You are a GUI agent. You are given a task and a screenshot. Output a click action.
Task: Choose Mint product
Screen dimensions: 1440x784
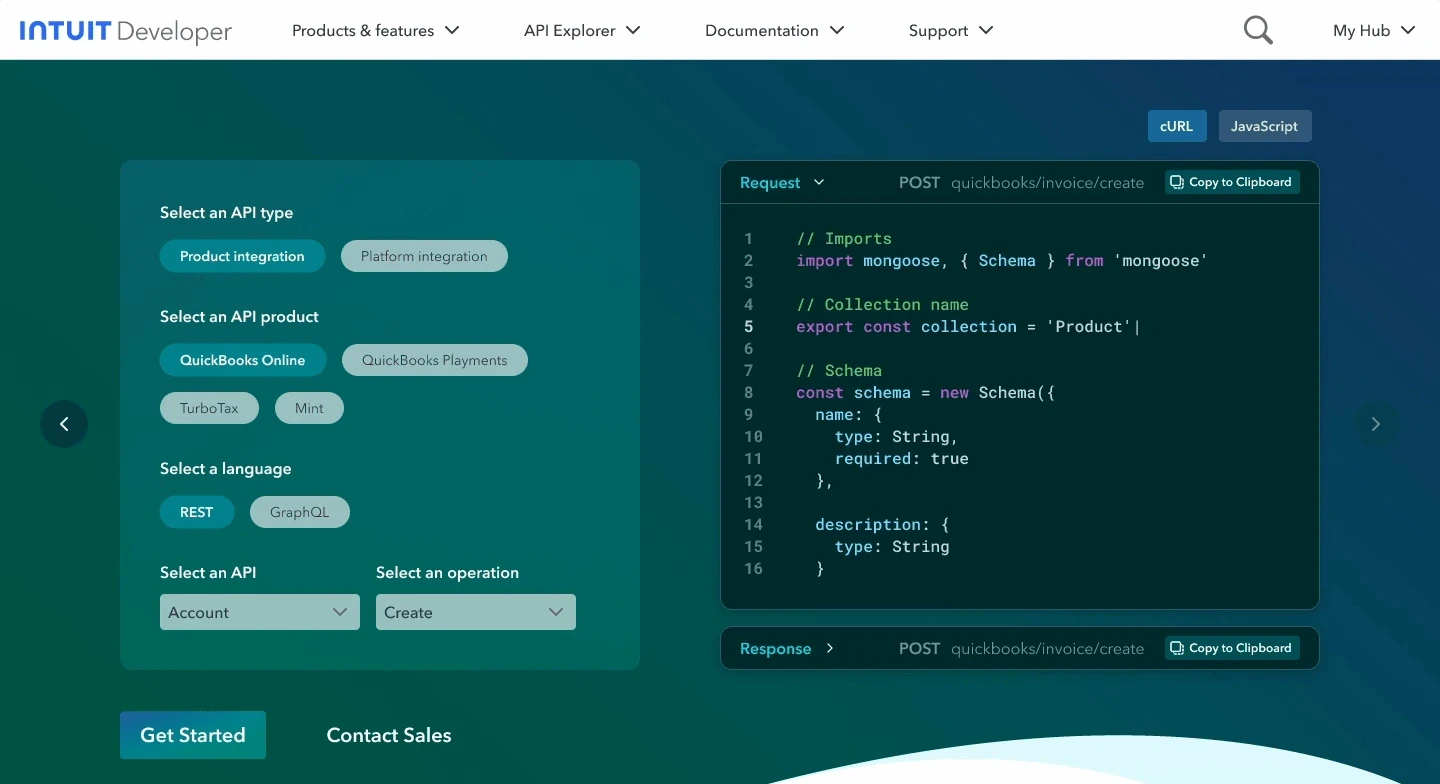tap(309, 408)
